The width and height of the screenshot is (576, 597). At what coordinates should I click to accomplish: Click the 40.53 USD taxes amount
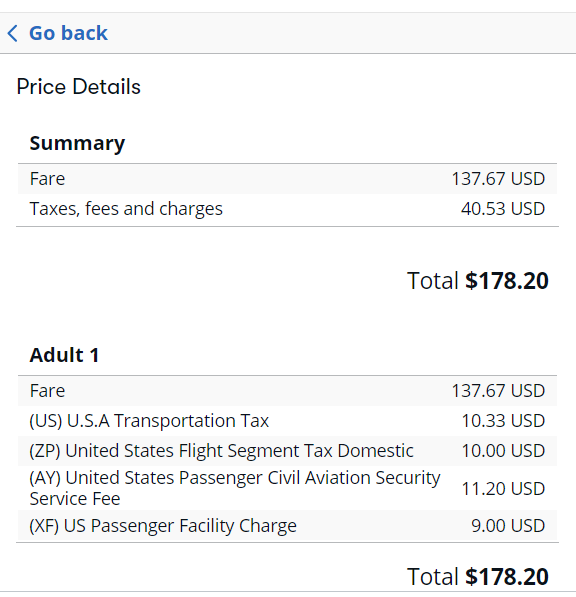coord(503,209)
